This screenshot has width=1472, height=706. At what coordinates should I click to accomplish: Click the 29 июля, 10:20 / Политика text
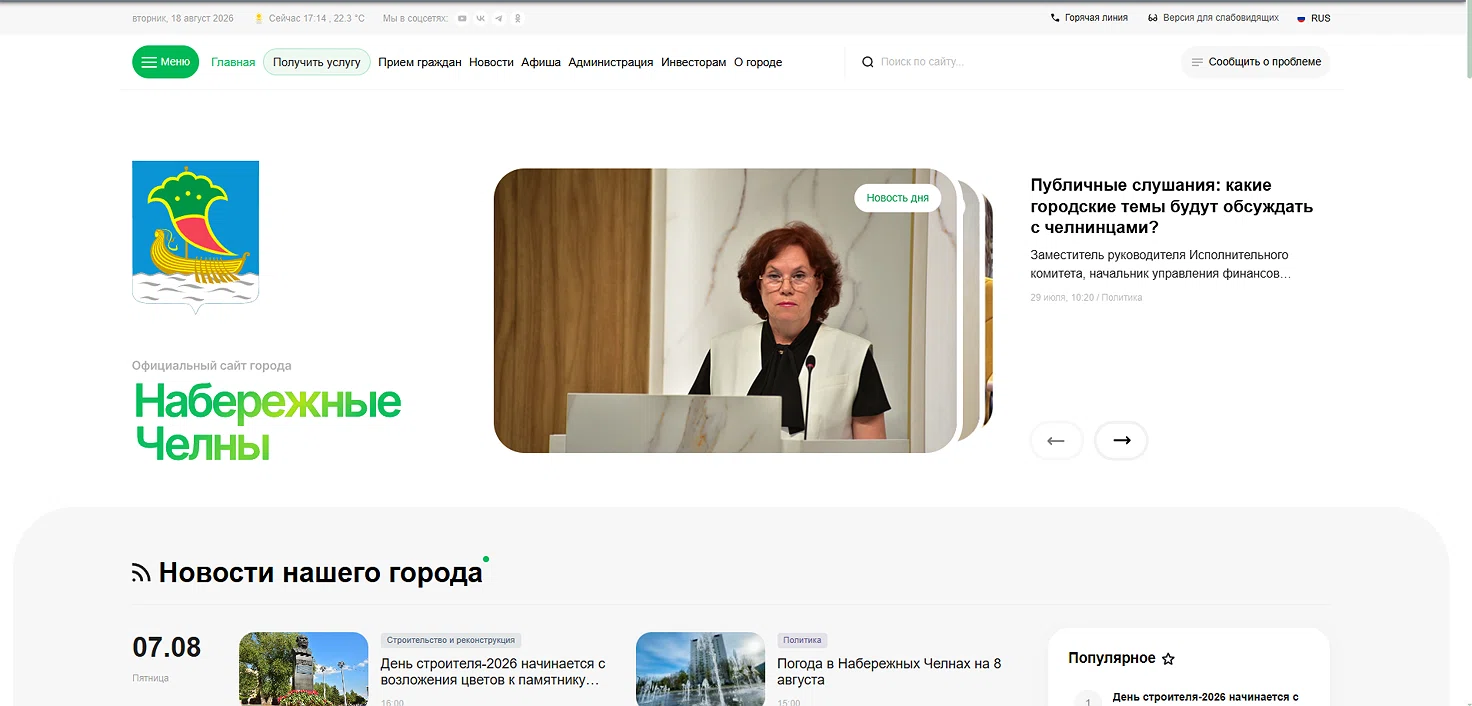click(1086, 298)
